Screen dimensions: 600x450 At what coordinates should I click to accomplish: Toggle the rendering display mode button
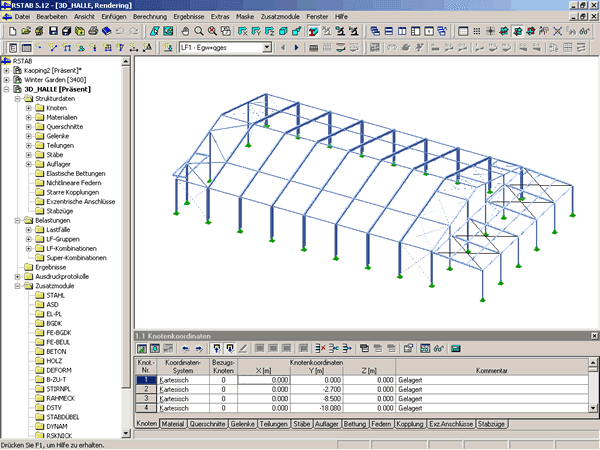[x=313, y=31]
